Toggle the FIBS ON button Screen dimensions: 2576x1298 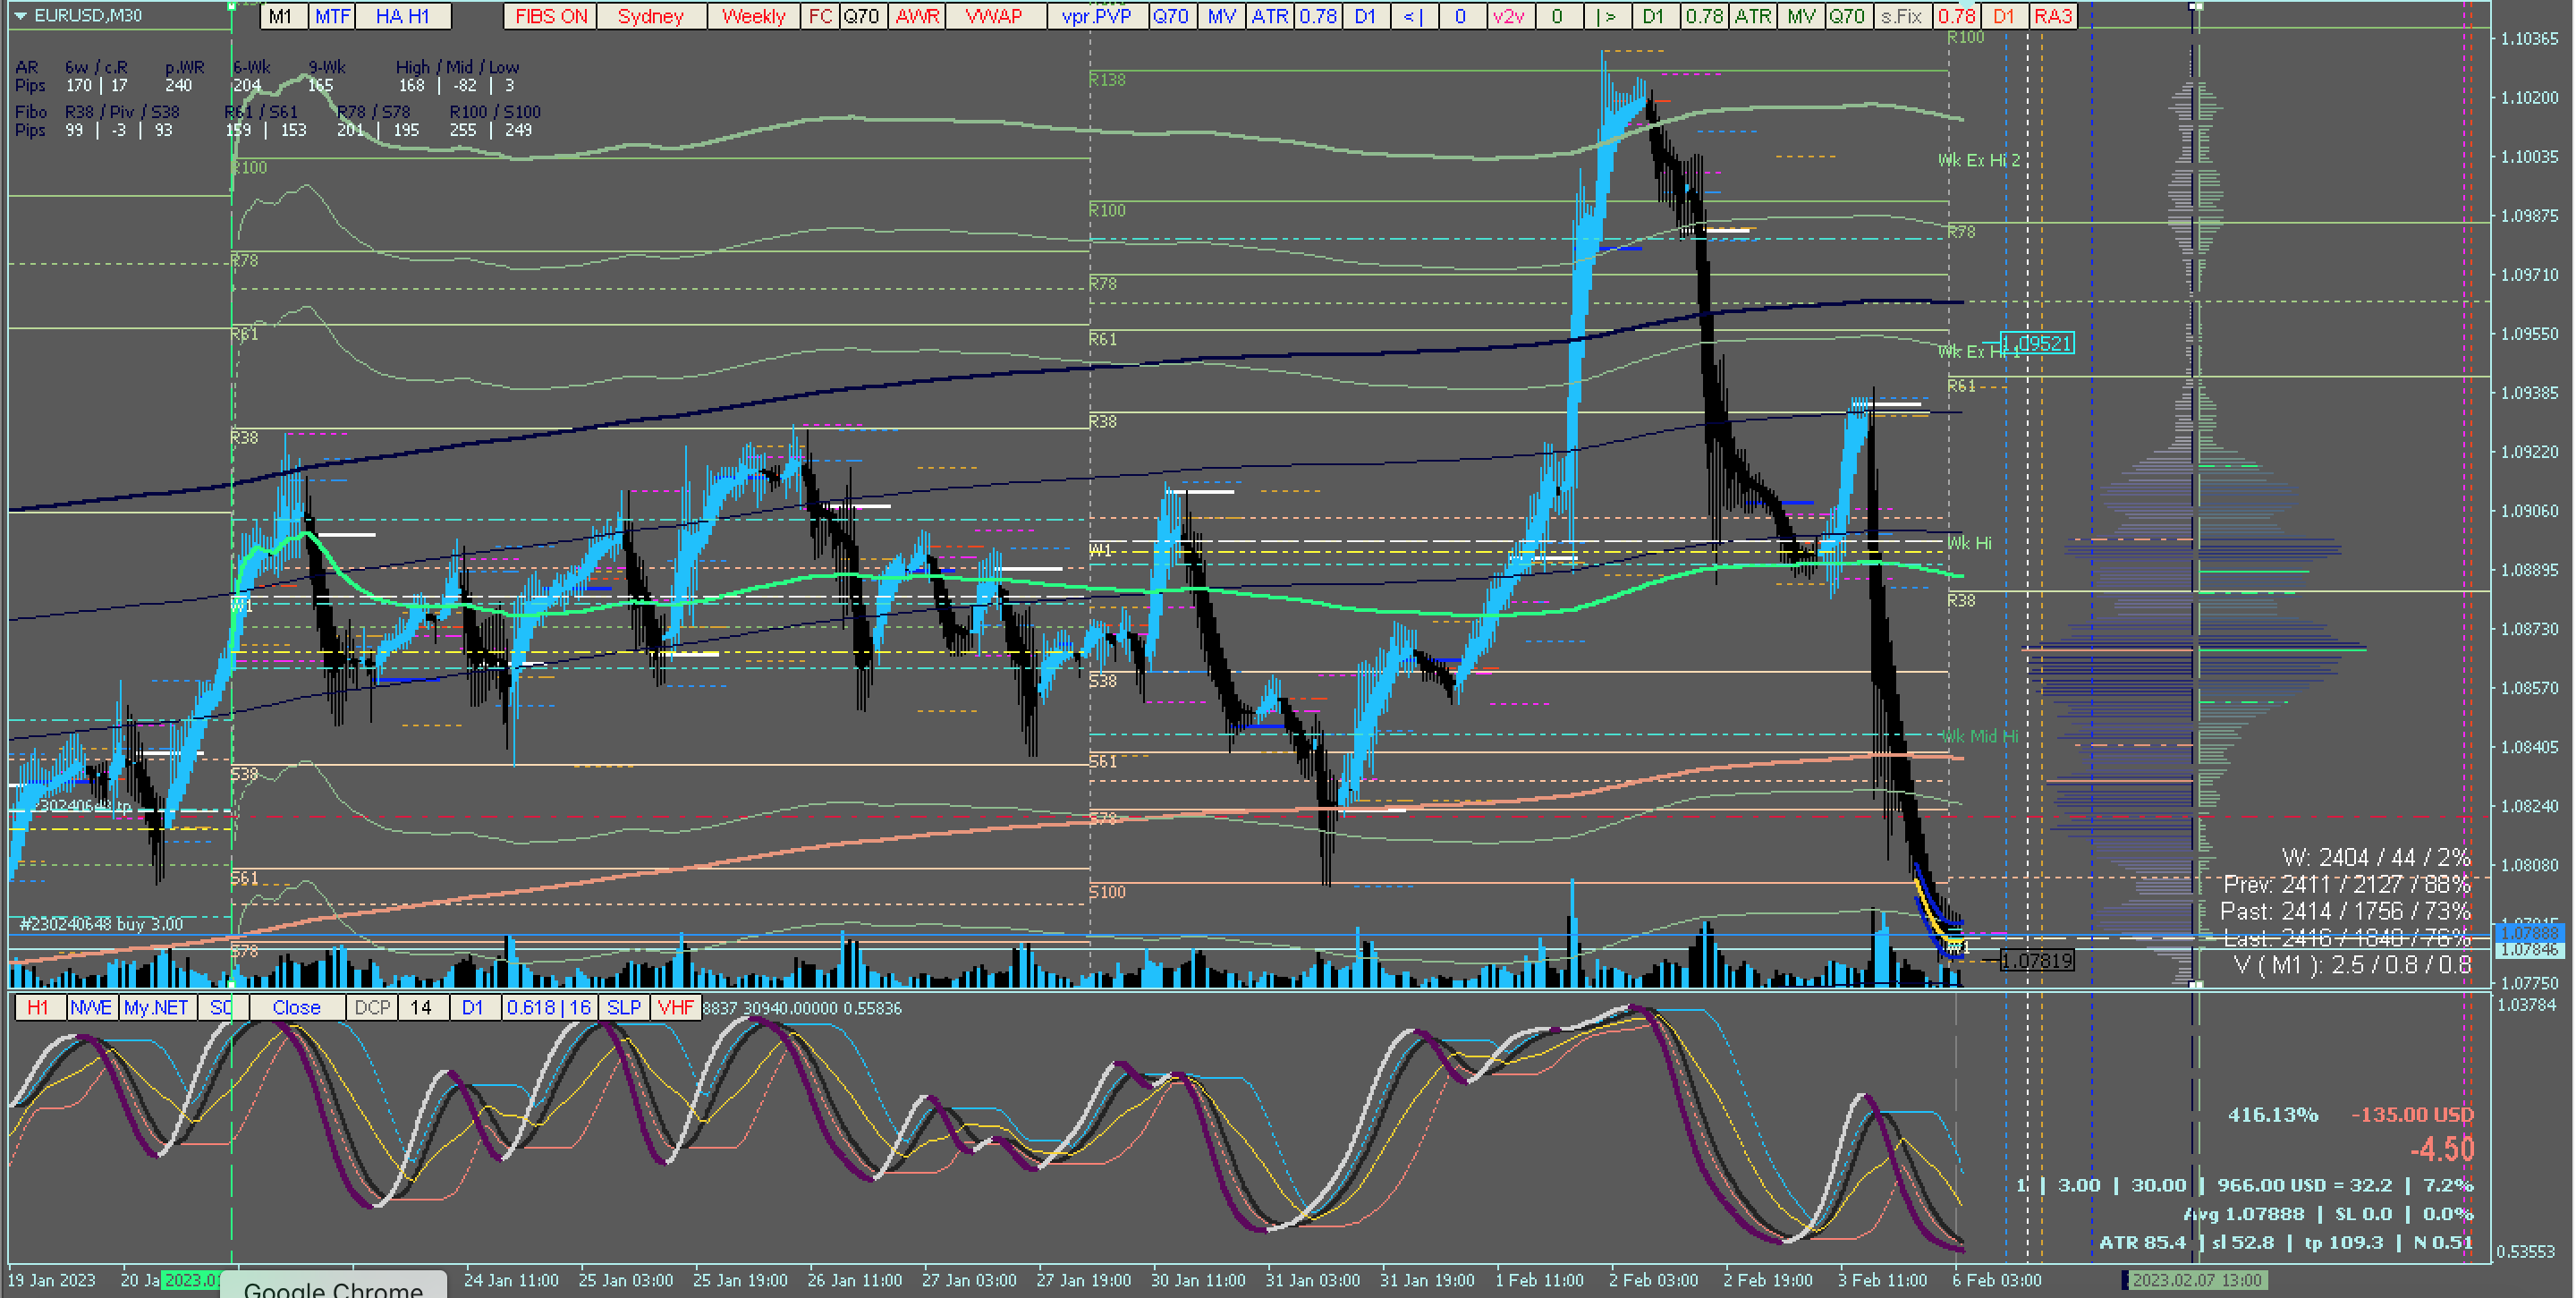point(551,16)
